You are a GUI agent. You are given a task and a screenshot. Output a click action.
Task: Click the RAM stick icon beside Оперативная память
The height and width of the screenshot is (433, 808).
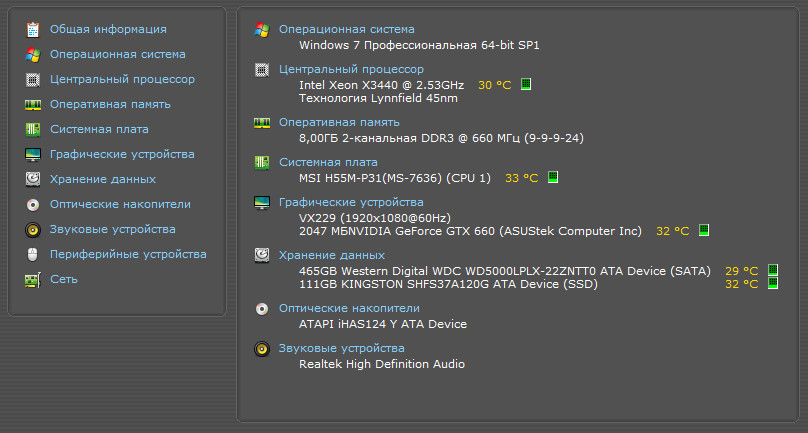pos(33,105)
